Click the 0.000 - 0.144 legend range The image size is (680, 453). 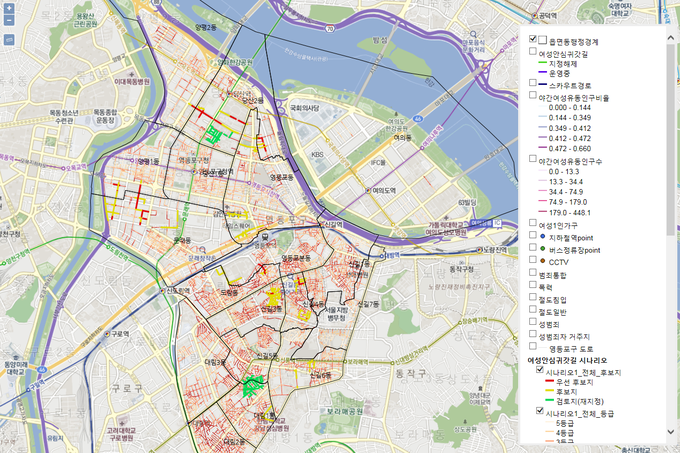coord(569,108)
